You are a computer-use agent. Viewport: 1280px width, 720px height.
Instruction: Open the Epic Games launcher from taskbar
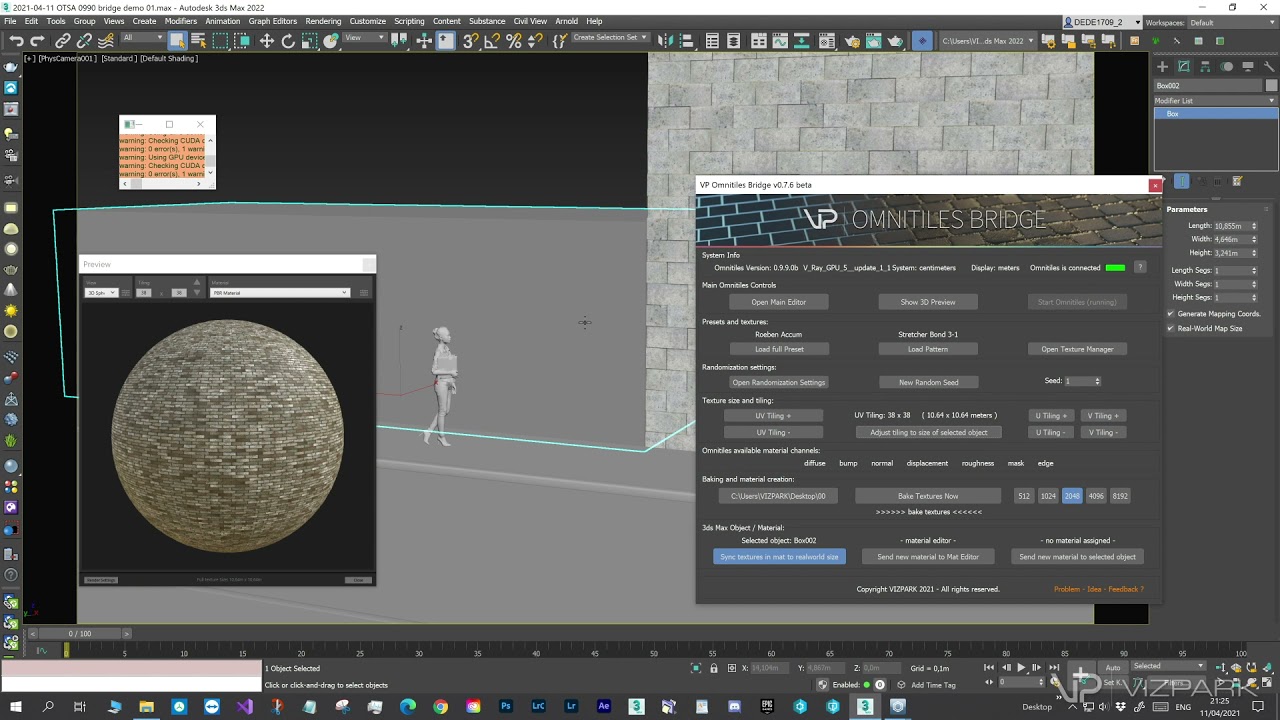(767, 706)
